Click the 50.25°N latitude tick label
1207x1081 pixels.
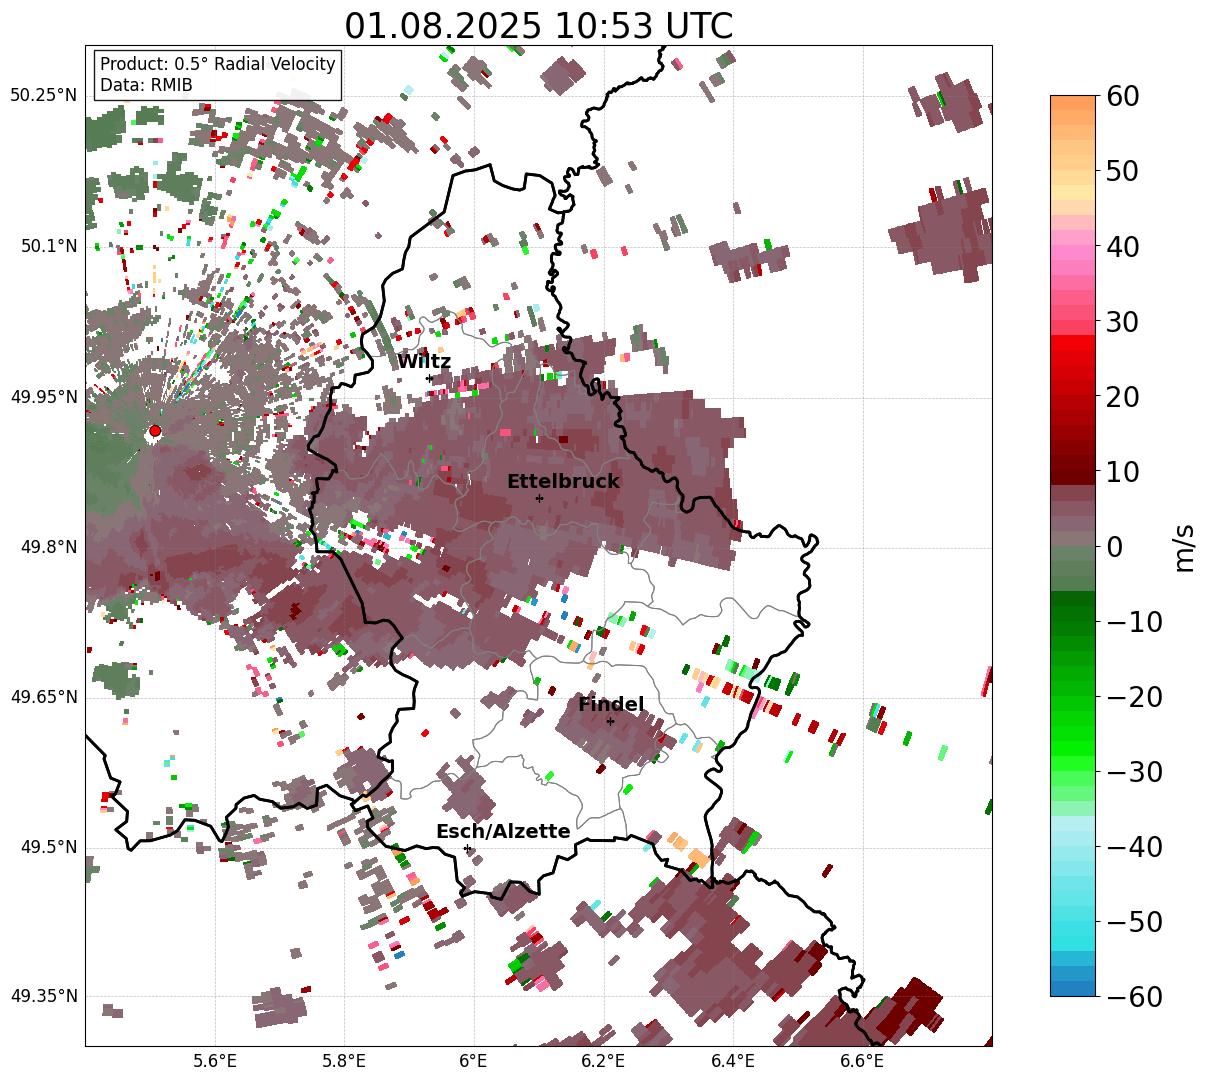(43, 96)
